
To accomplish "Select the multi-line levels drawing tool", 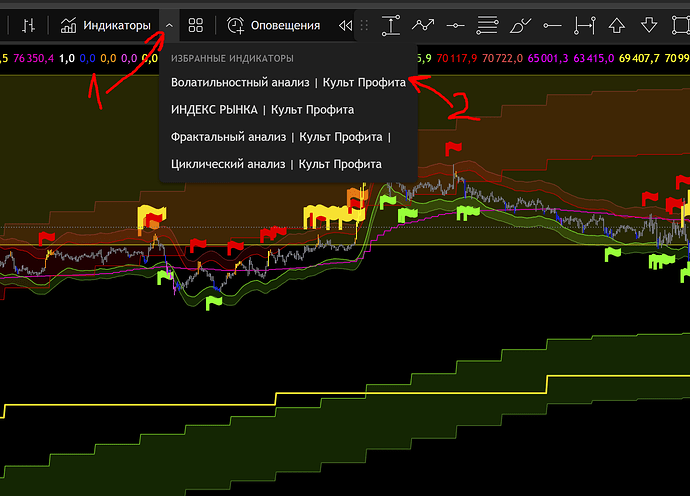I will [487, 25].
